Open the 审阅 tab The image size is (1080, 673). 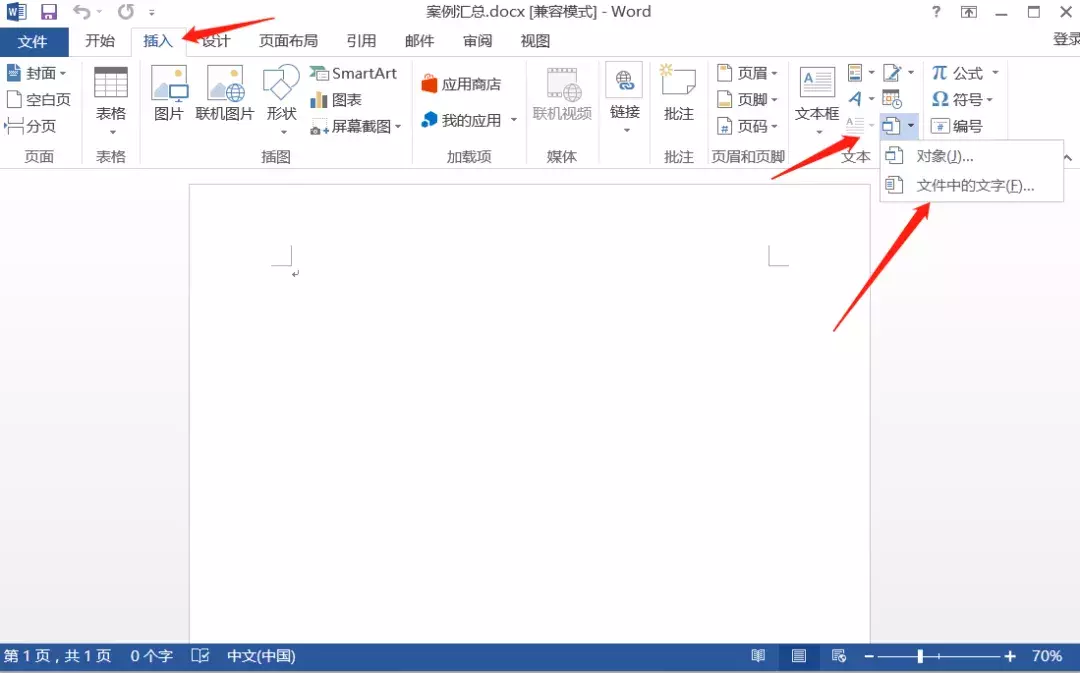pos(477,41)
